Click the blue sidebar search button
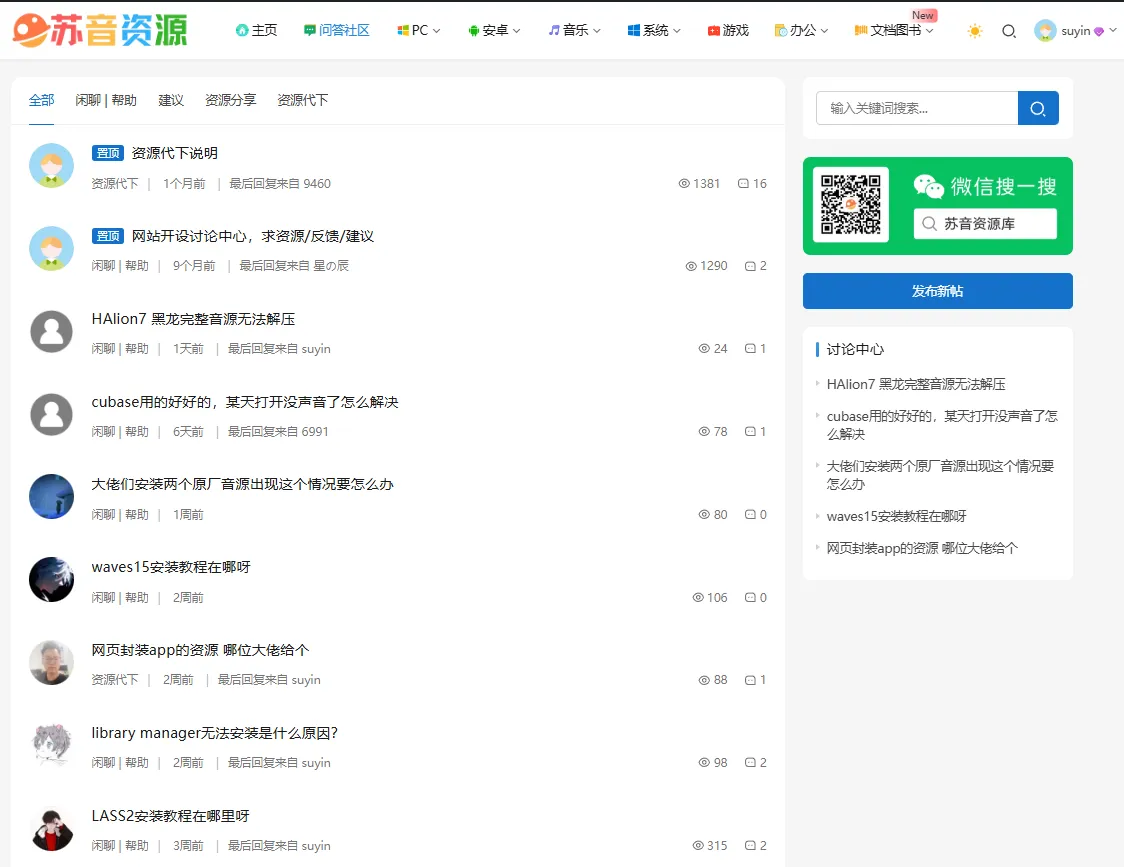1124x867 pixels. 1038,107
